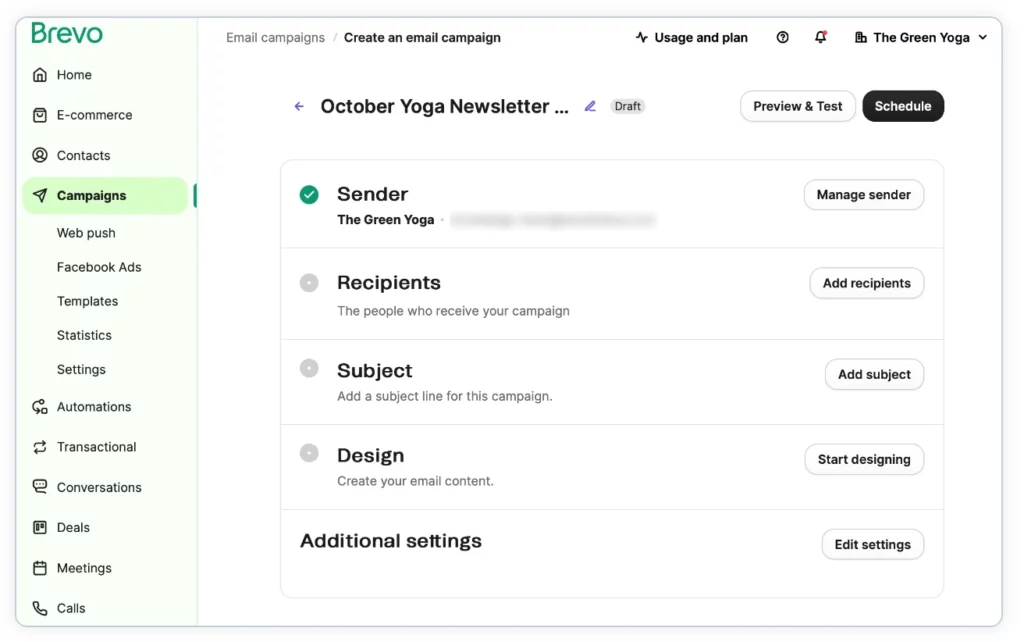The width and height of the screenshot is (1024, 642).
Task: Click Add recipients button
Action: [x=866, y=283]
